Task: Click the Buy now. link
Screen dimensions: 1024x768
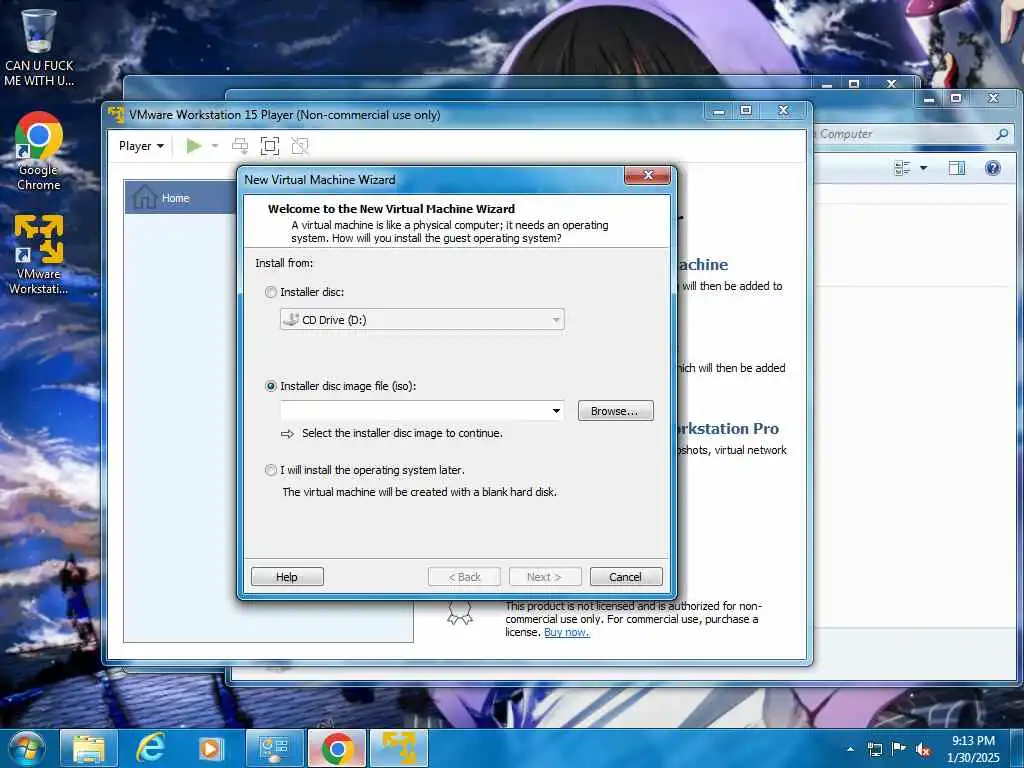Action: pos(567,632)
